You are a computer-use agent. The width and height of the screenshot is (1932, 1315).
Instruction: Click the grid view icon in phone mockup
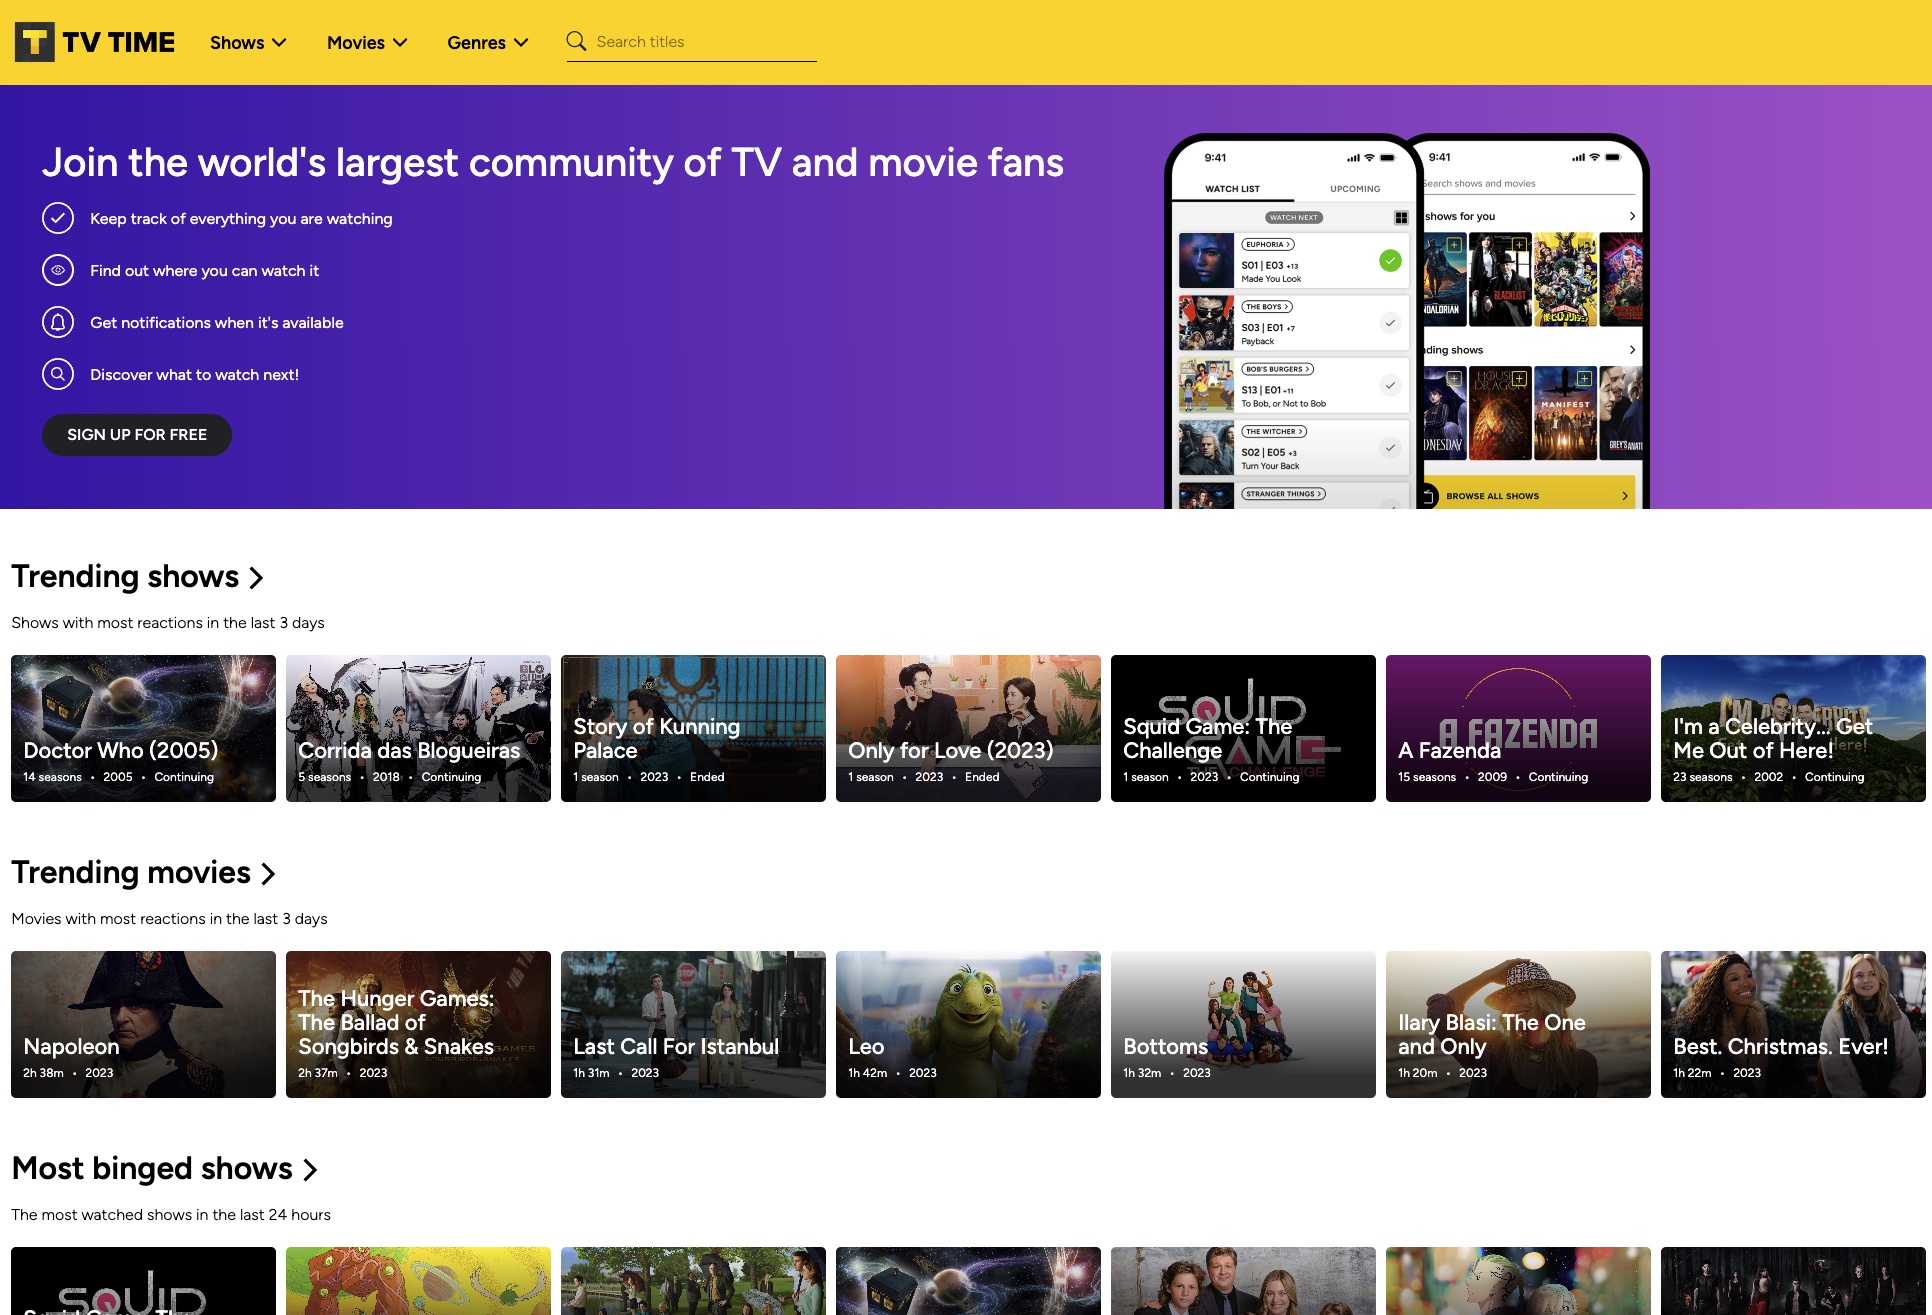click(x=1401, y=217)
